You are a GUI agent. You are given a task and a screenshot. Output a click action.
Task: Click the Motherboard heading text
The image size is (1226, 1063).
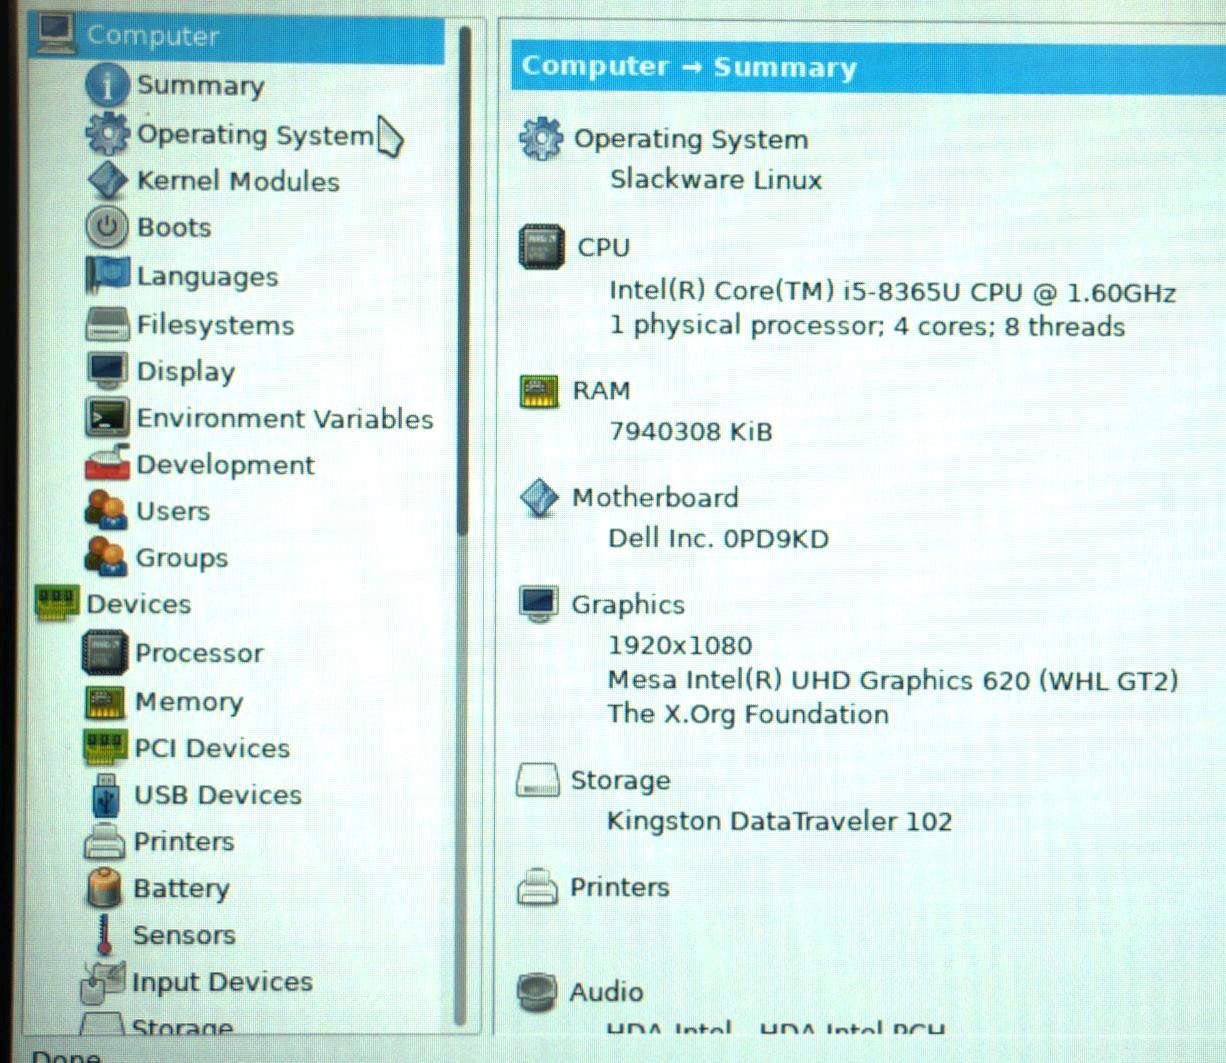click(655, 497)
